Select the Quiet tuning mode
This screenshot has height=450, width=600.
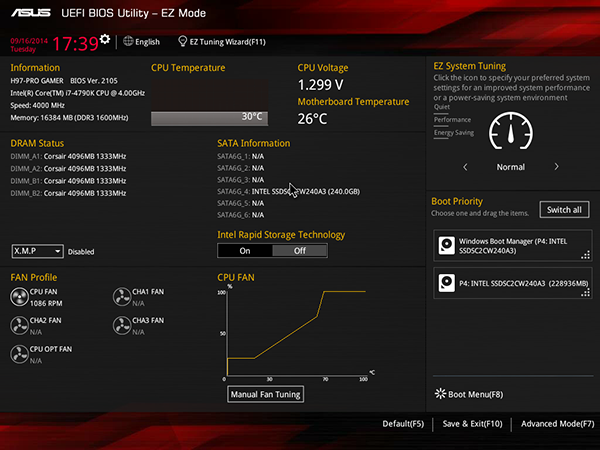[x=442, y=107]
